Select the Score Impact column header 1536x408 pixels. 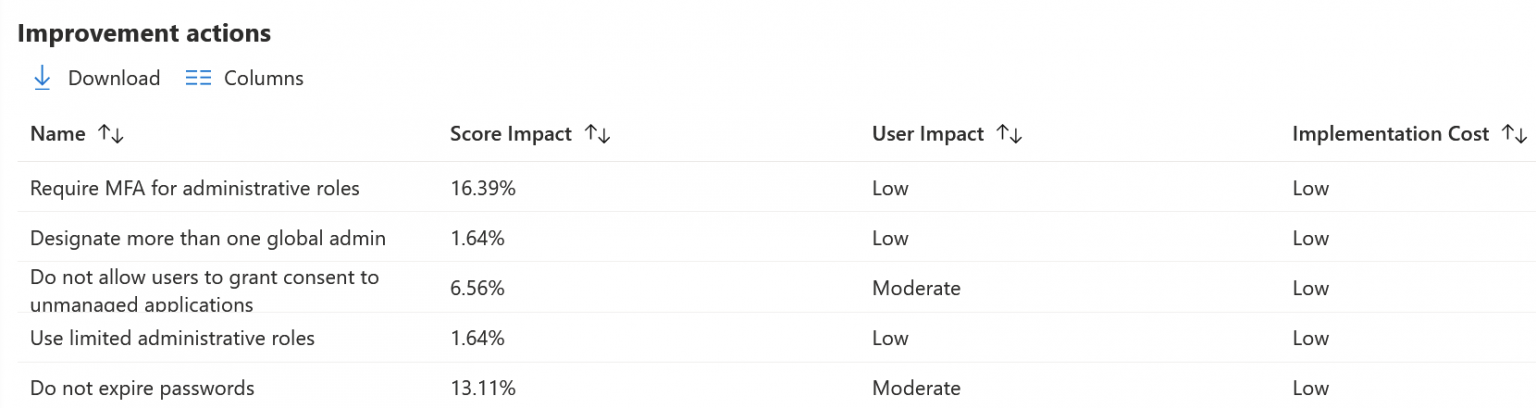[x=511, y=134]
